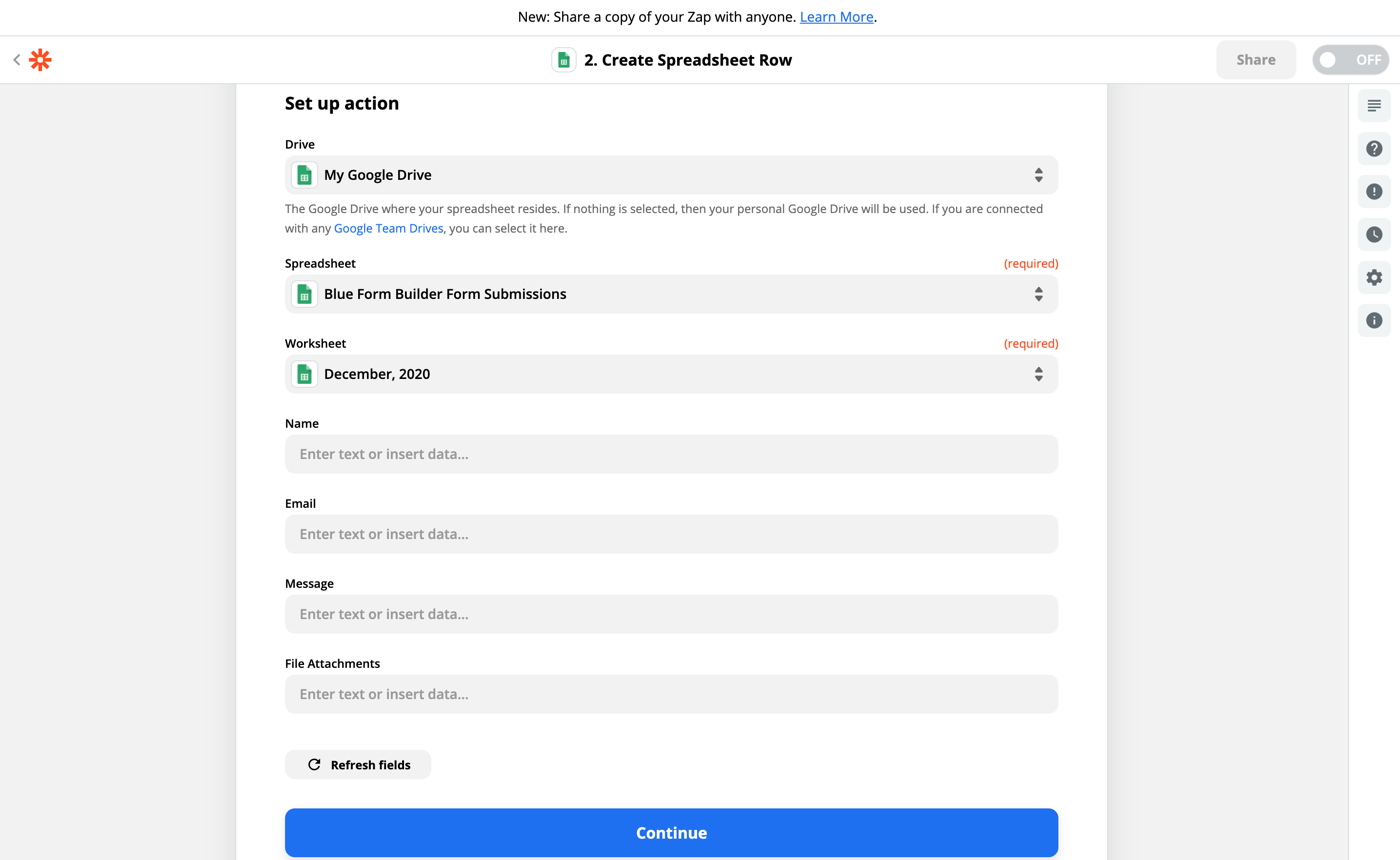The width and height of the screenshot is (1400, 860).
Task: Click the Name input field
Action: point(671,453)
